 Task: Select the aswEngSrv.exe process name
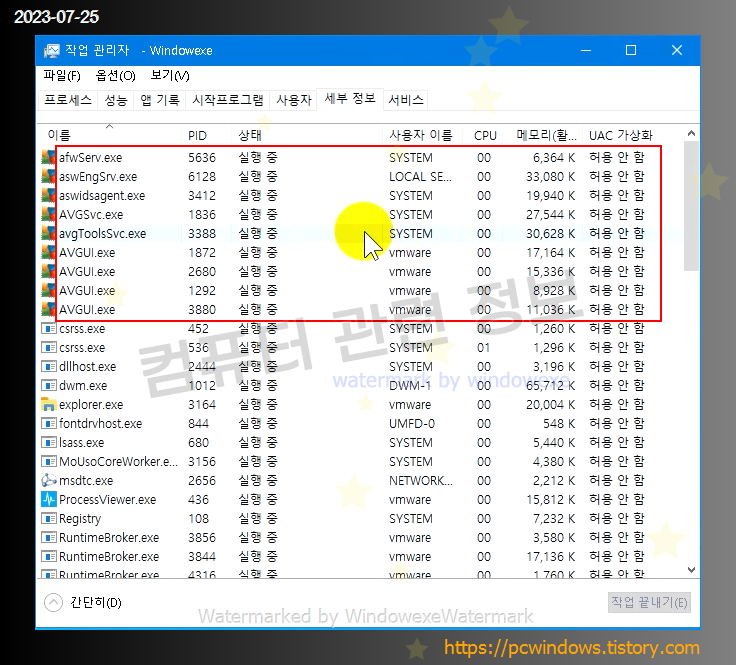[98, 176]
